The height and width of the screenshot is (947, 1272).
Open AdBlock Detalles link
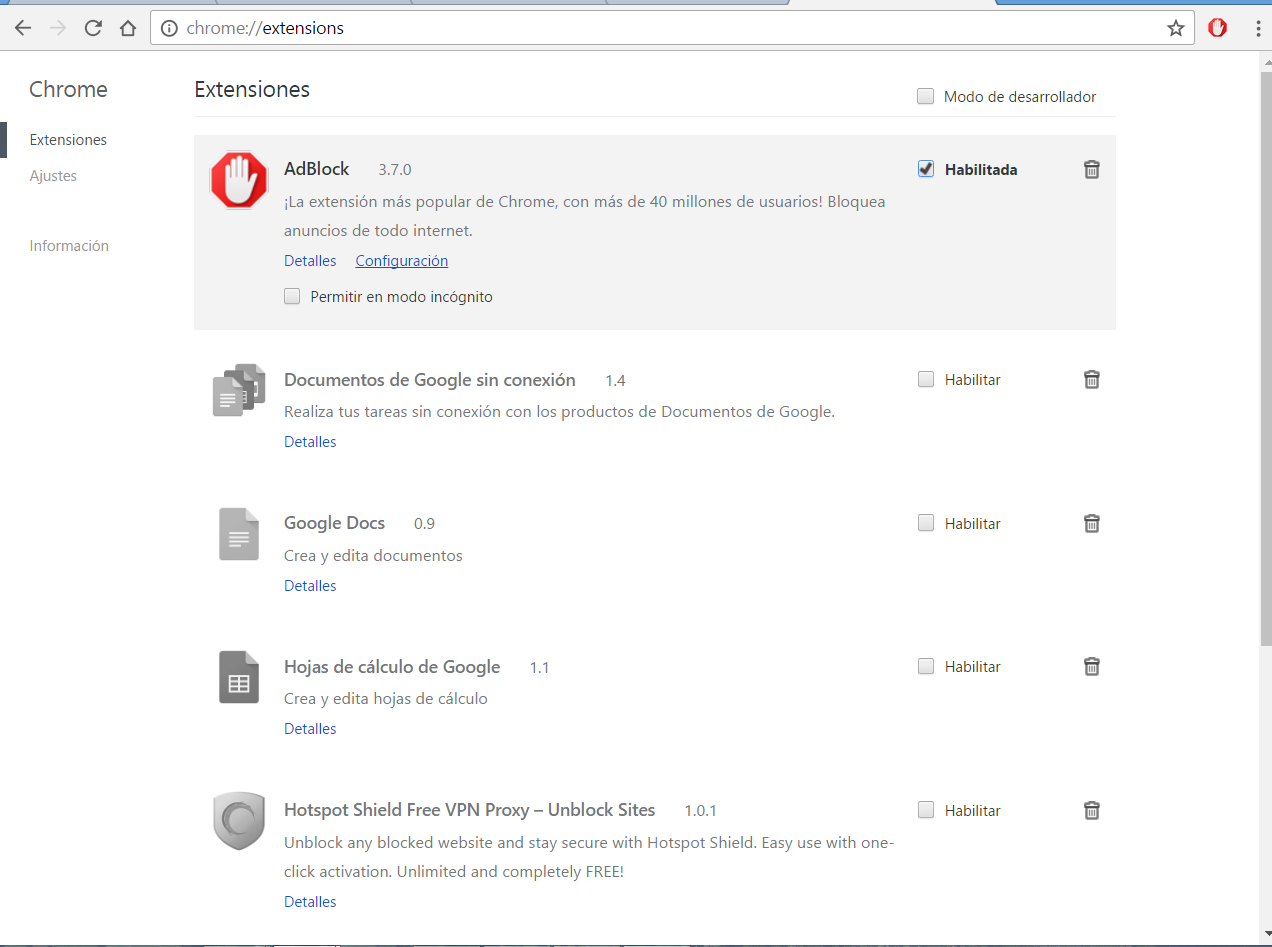(310, 261)
